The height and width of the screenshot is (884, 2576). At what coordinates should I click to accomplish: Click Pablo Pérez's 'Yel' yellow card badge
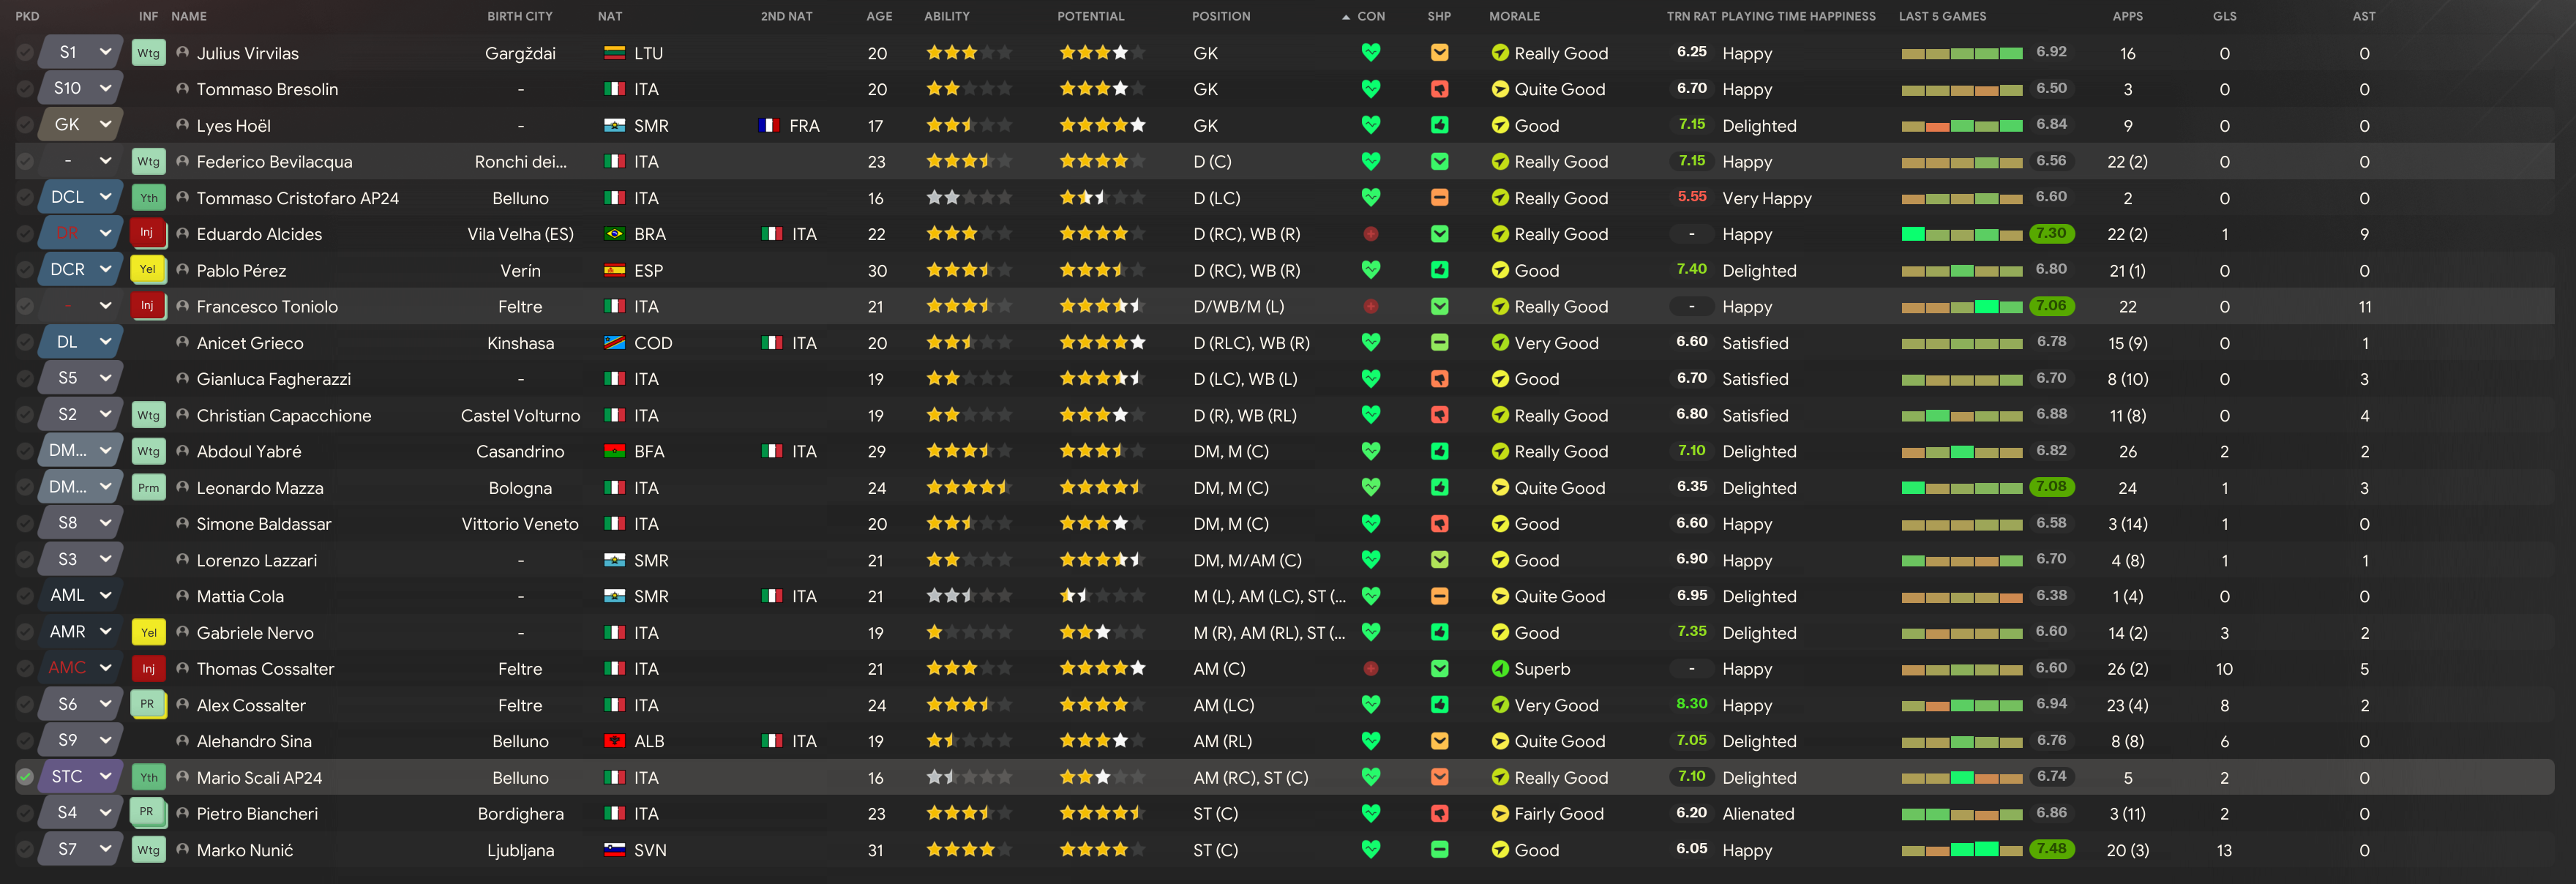[x=147, y=270]
